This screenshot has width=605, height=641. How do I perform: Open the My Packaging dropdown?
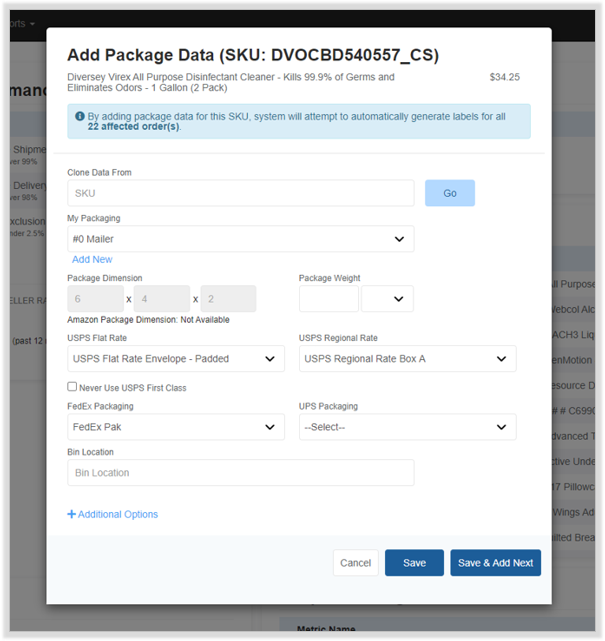pyautogui.click(x=241, y=239)
